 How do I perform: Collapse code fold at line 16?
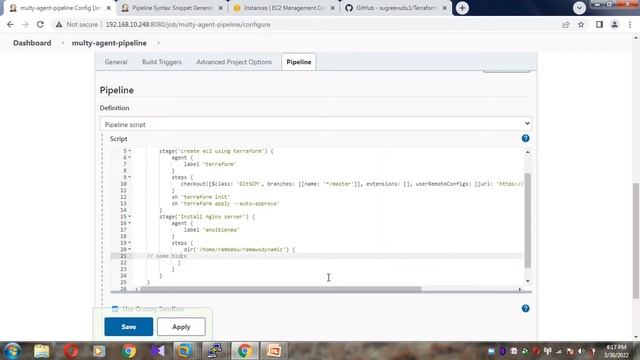(130, 223)
